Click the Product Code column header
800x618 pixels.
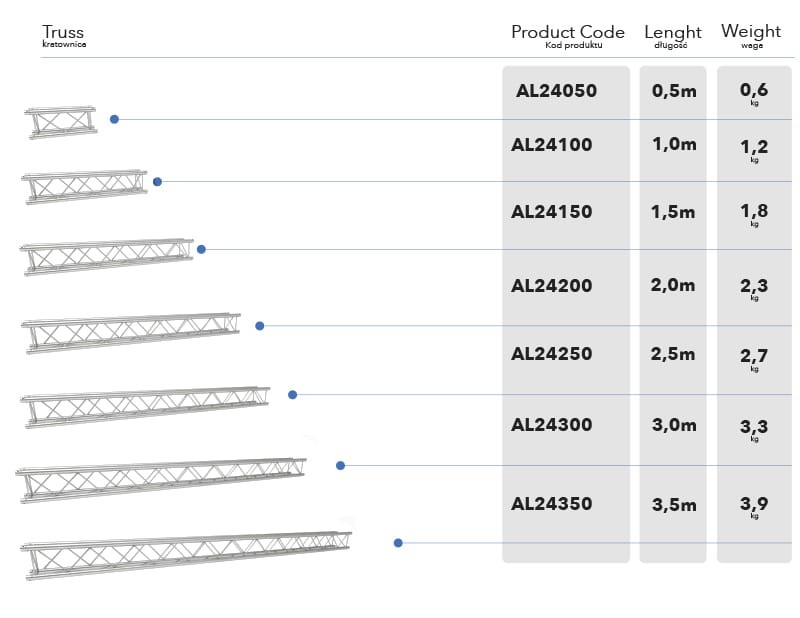567,33
